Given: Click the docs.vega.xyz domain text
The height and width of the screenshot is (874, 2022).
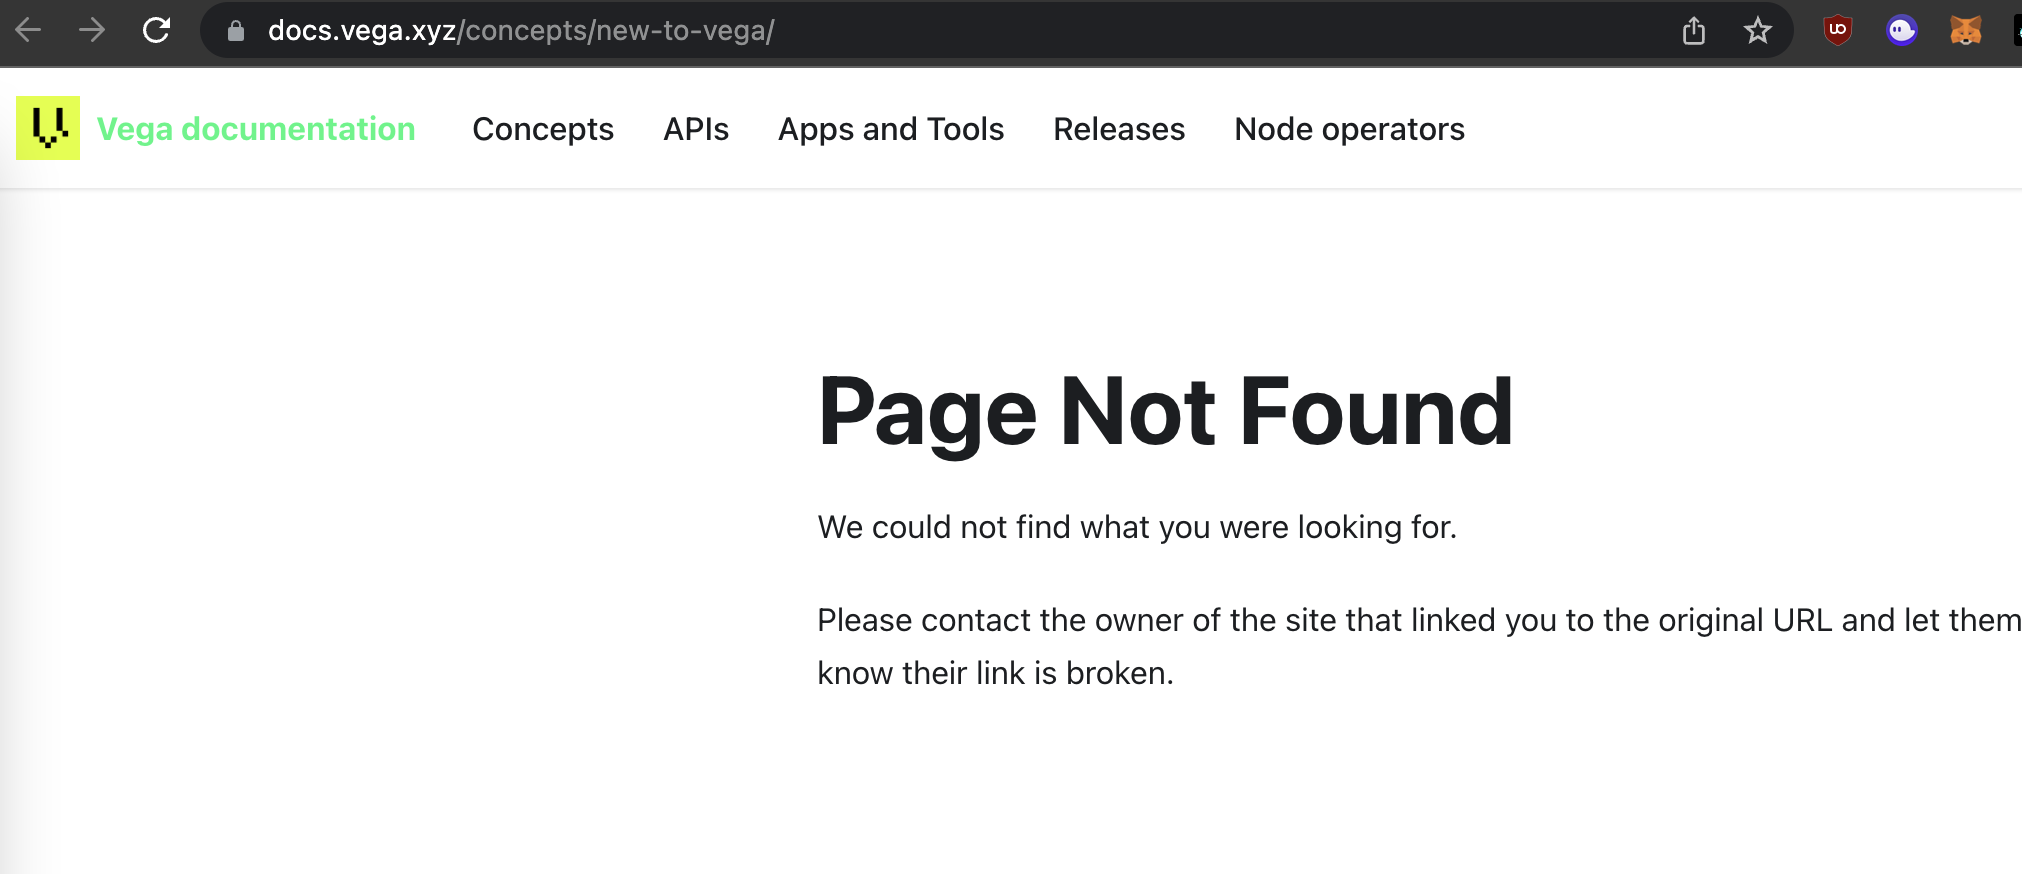Looking at the screenshot, I should (360, 30).
